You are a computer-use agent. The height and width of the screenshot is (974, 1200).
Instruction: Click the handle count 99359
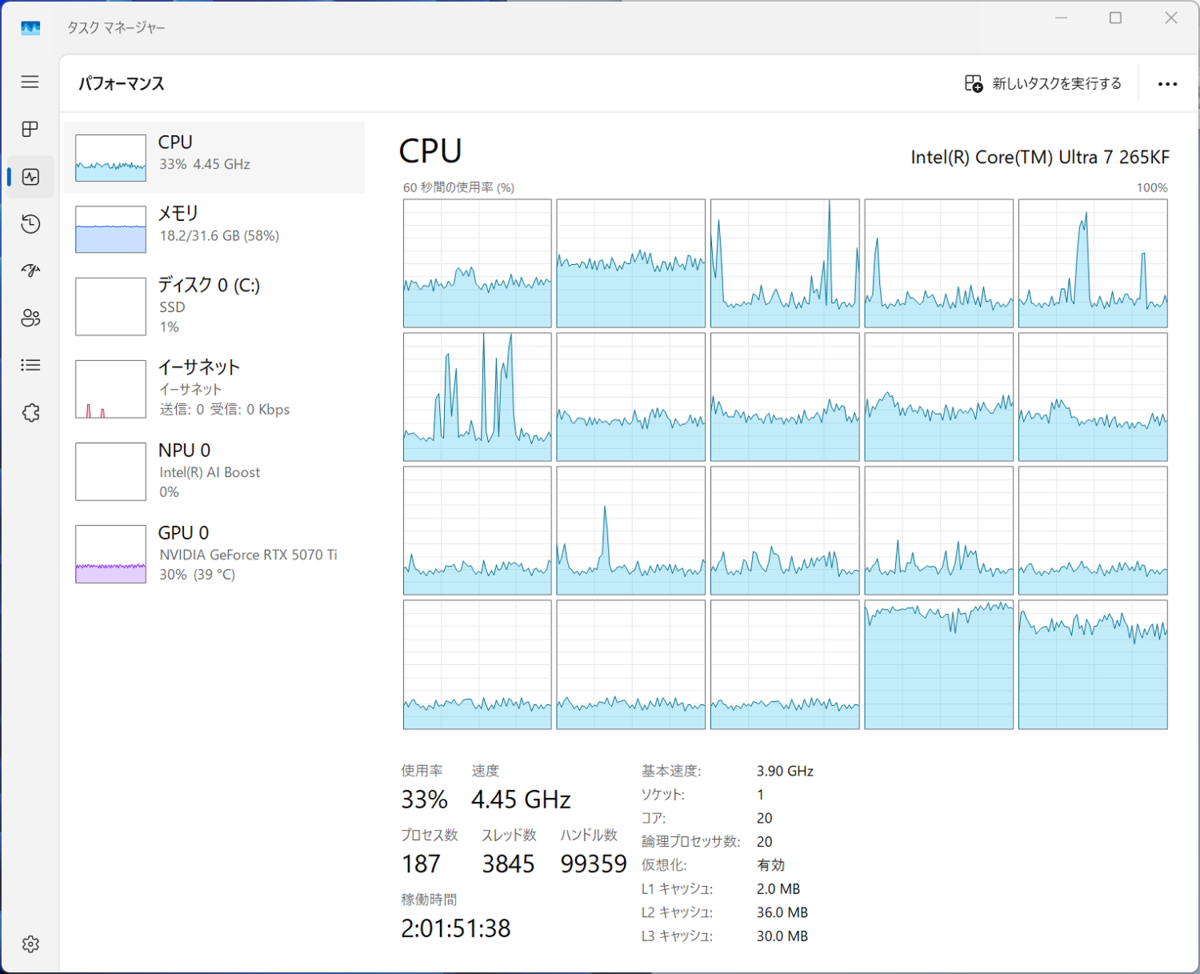[x=594, y=864]
